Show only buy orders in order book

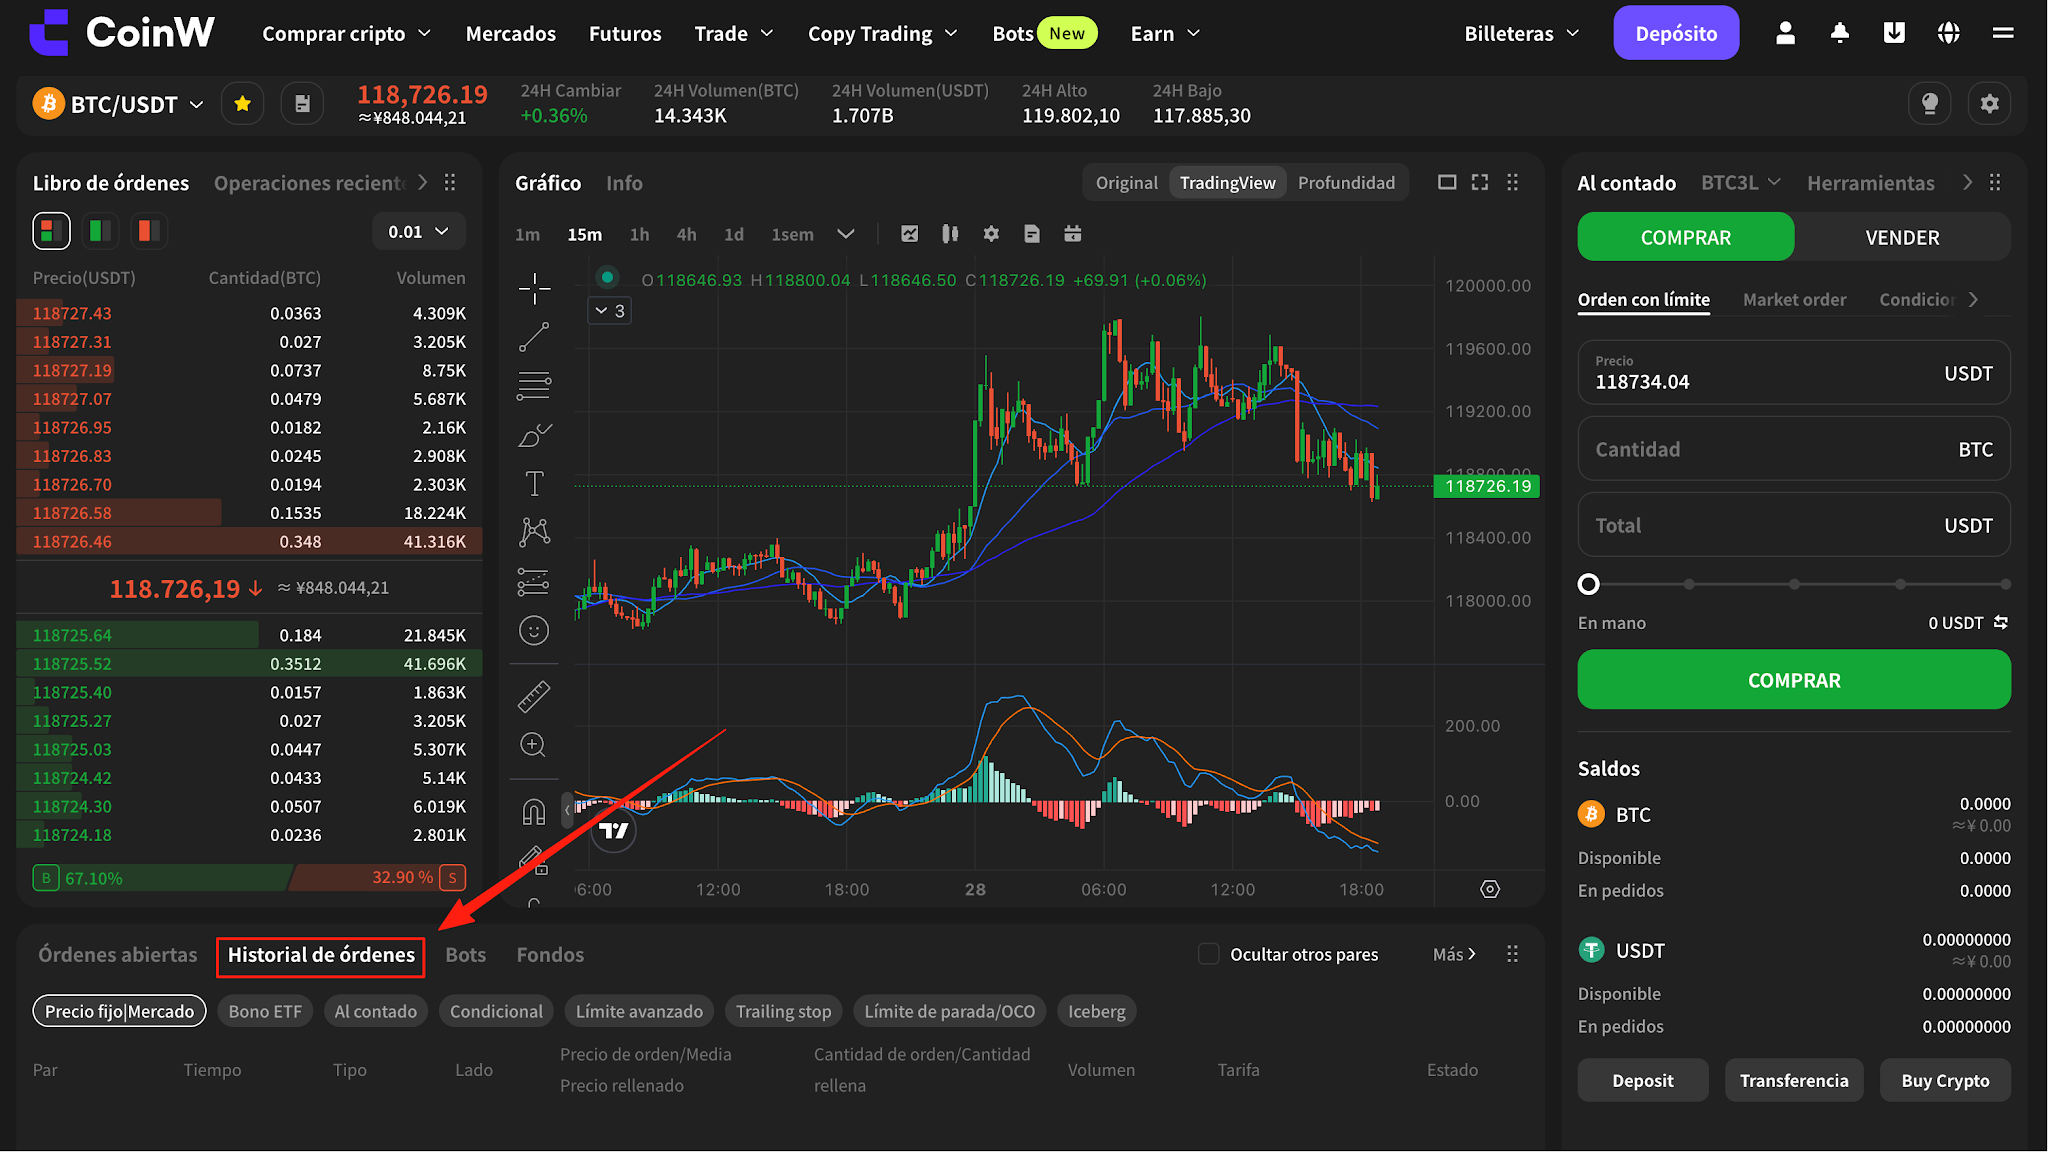click(x=99, y=231)
